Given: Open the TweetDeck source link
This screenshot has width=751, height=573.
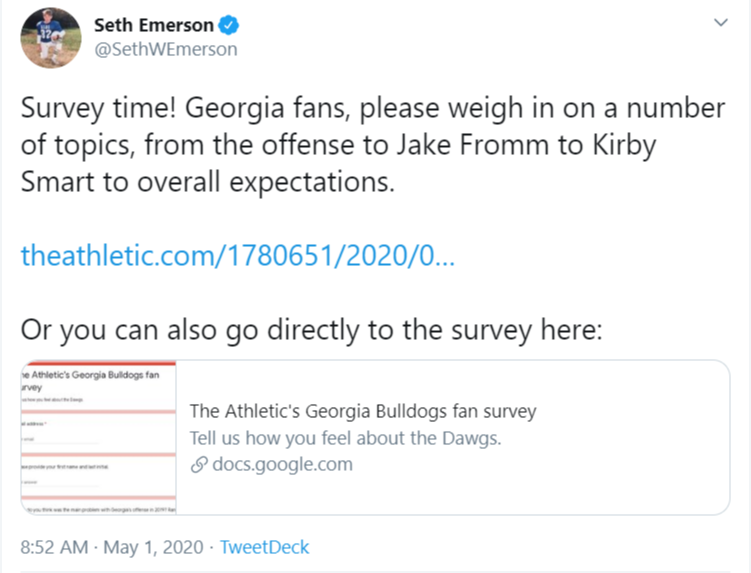Looking at the screenshot, I should (x=264, y=547).
